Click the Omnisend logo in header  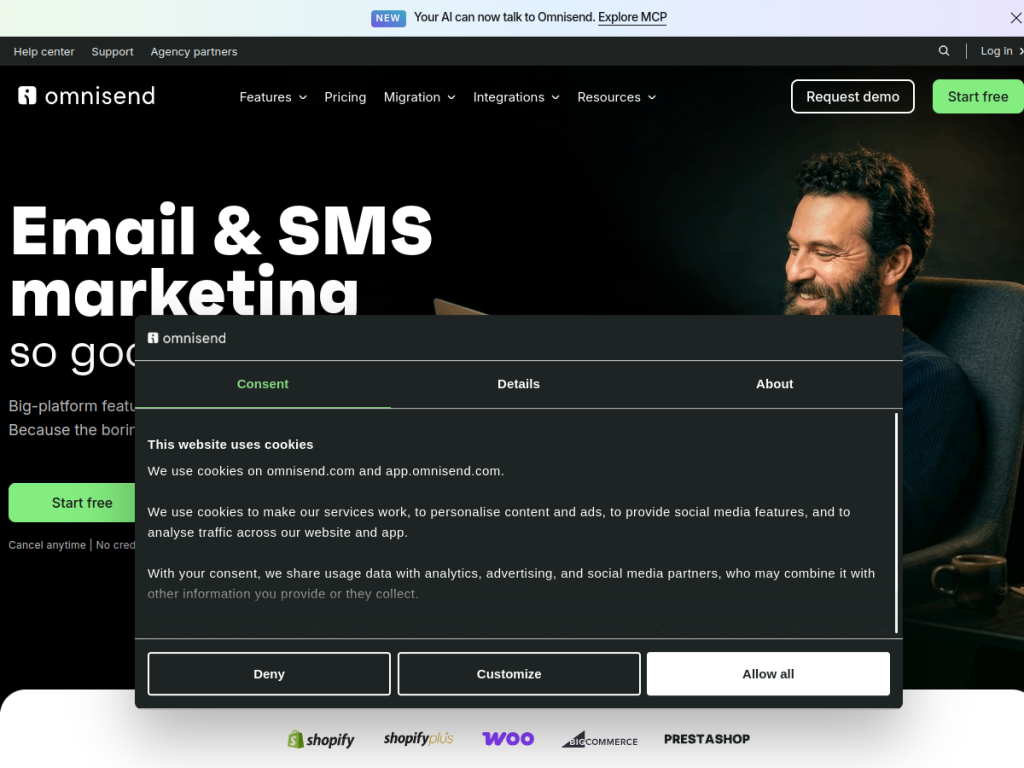pos(87,96)
